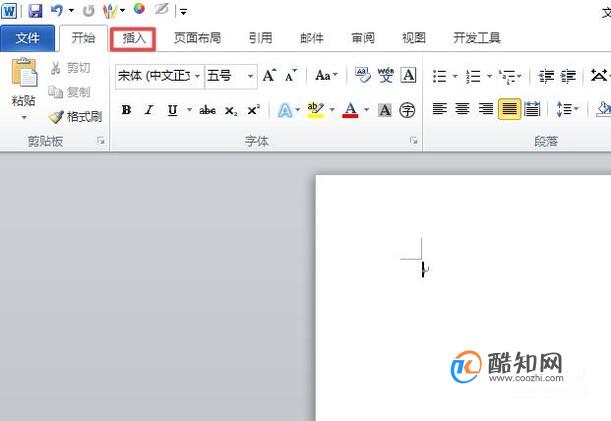Screen dimensions: 611x421
Task: Select the 格式刷 (Format Painter) tool
Action: pyautogui.click(x=75, y=117)
